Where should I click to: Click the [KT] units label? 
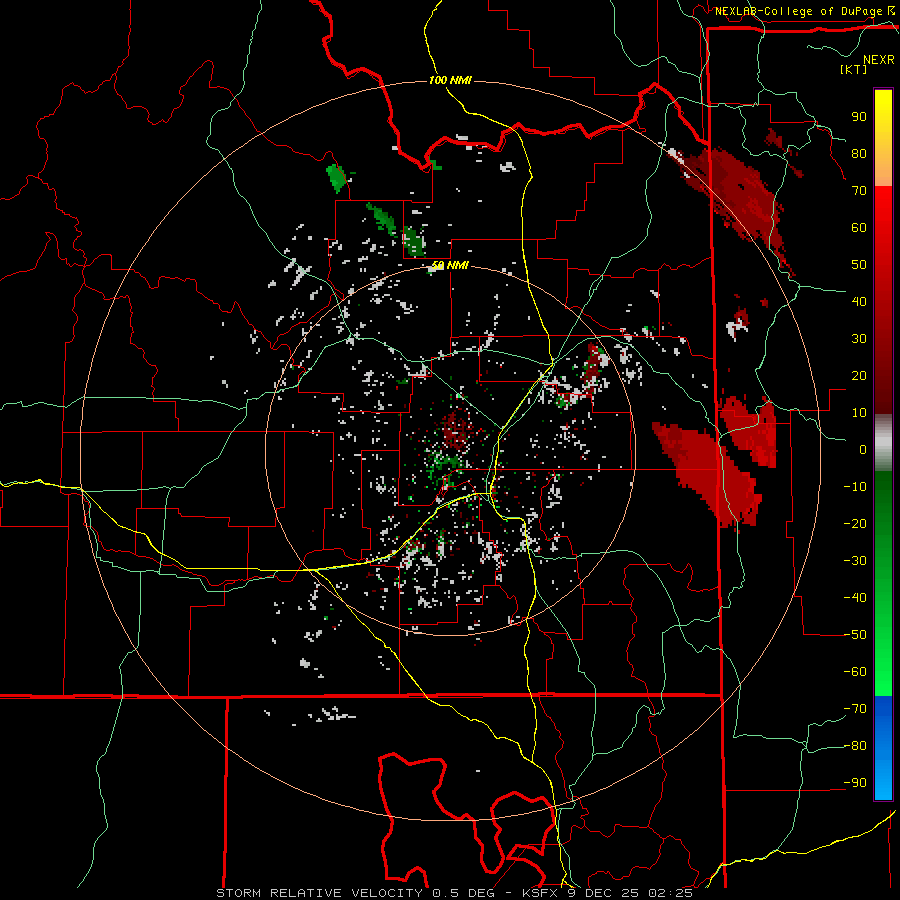853,69
